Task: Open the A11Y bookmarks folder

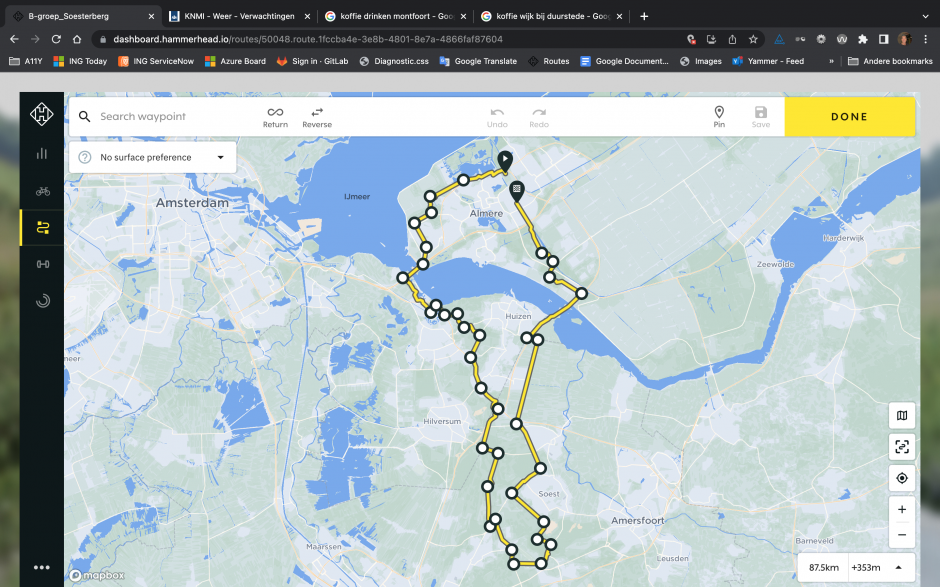Action: [x=26, y=61]
